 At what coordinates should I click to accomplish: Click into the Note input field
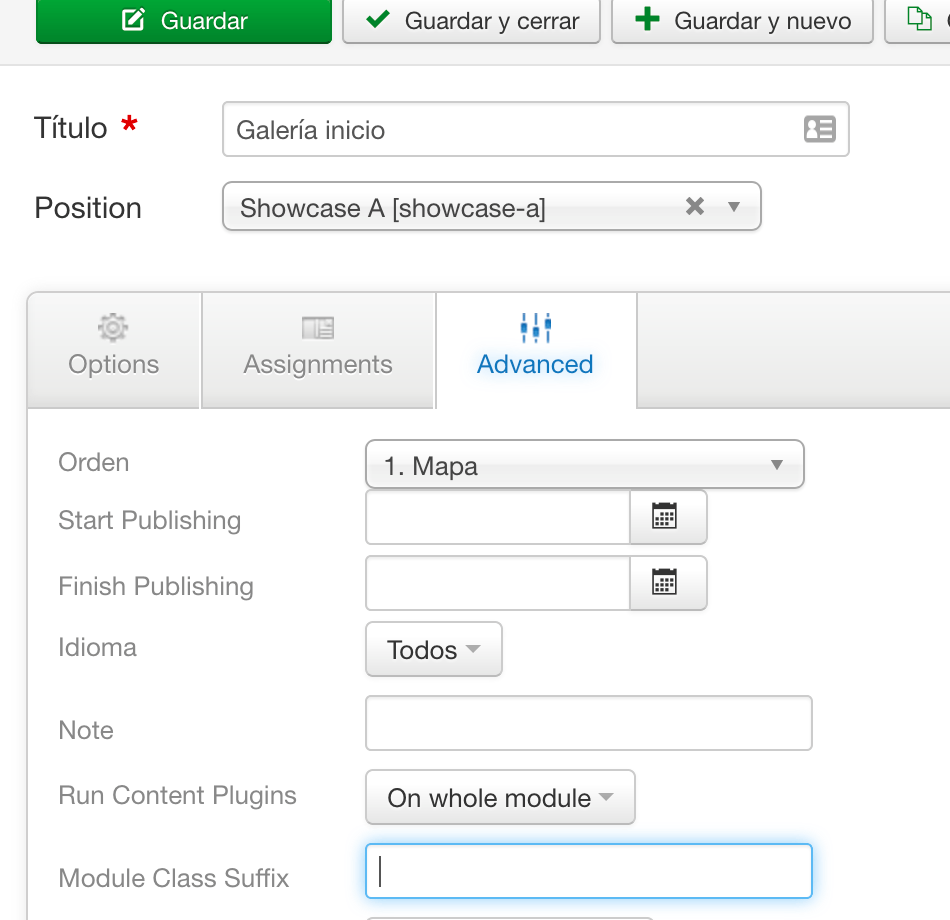589,723
